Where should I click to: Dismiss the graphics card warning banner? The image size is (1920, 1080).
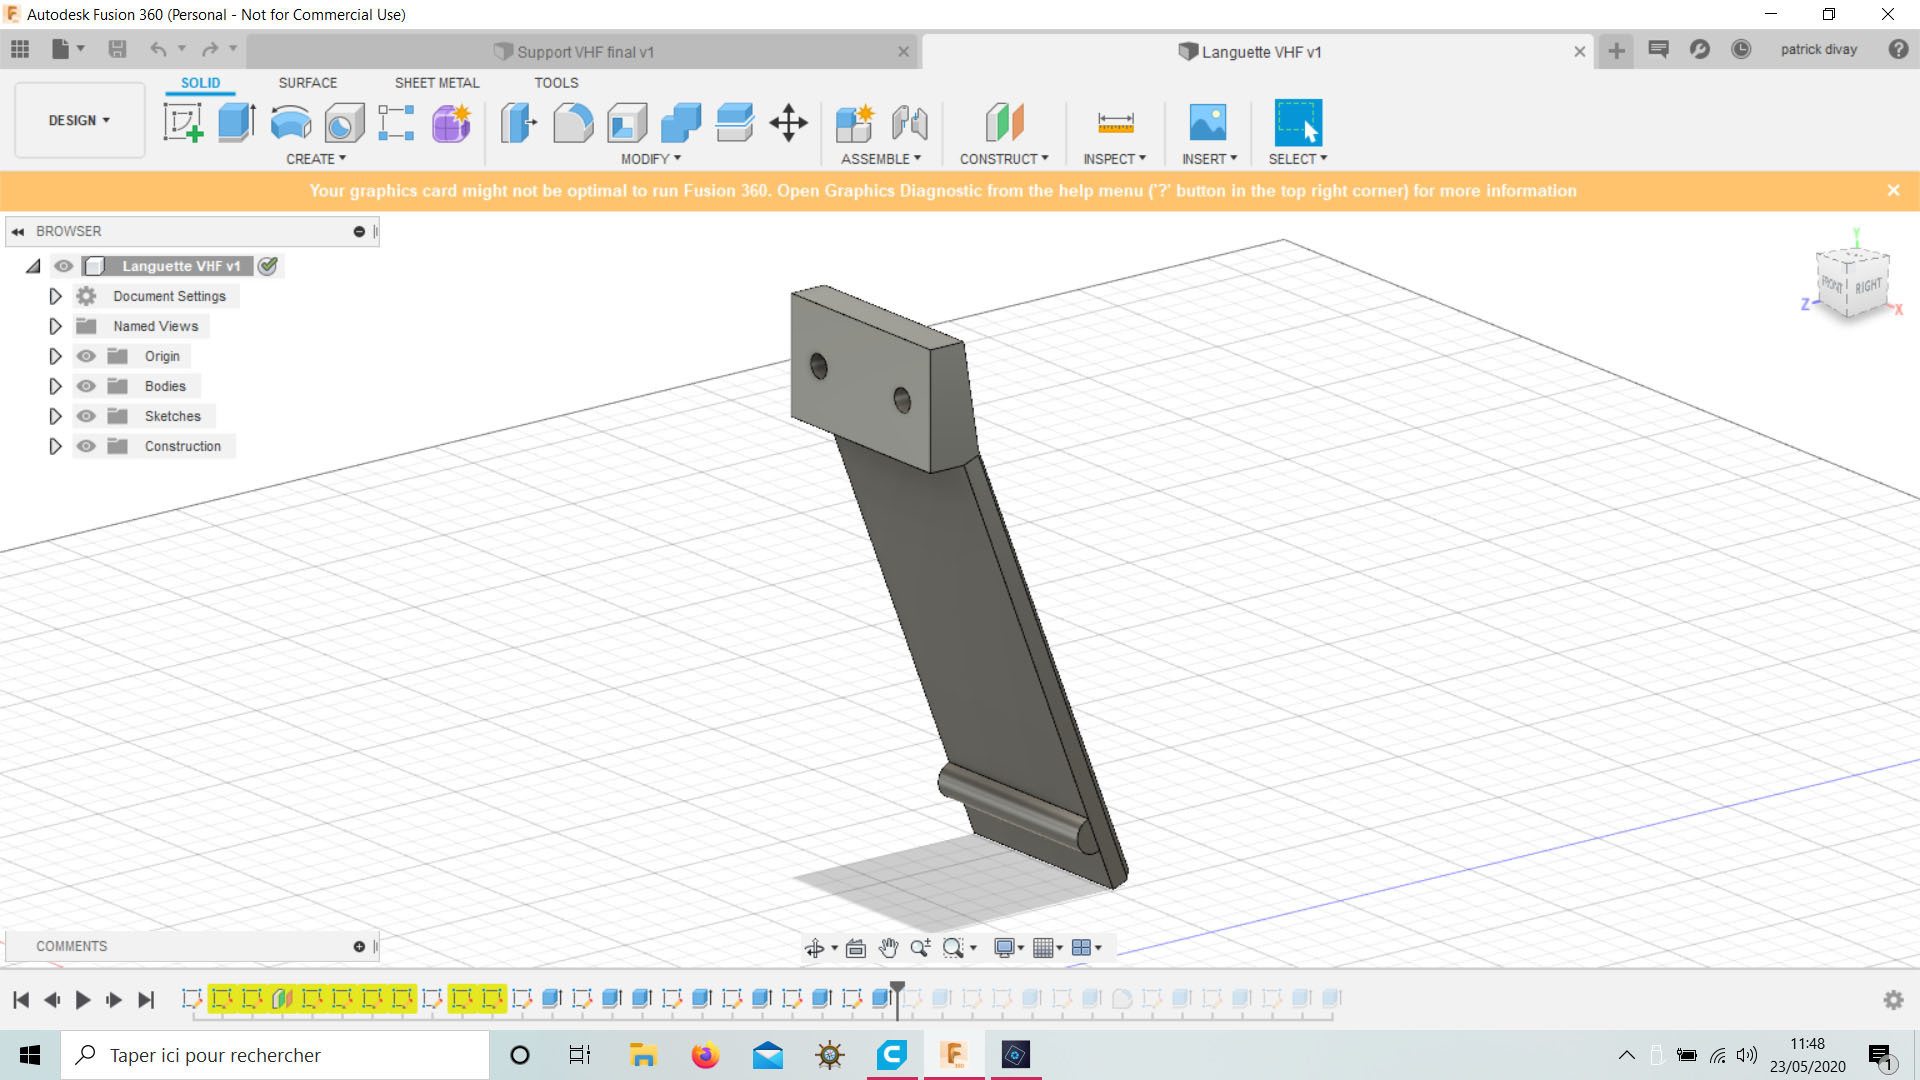[1893, 190]
